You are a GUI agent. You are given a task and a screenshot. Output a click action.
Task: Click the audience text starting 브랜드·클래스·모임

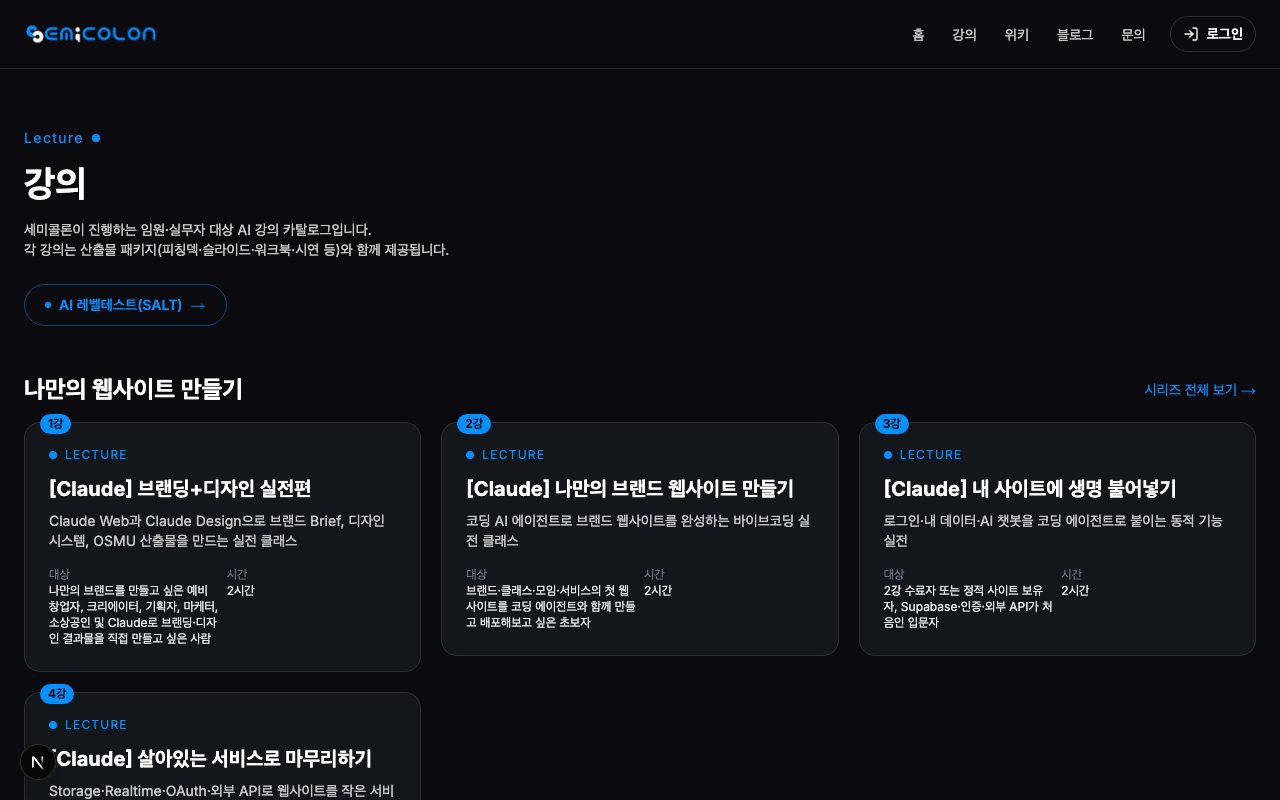click(x=551, y=606)
